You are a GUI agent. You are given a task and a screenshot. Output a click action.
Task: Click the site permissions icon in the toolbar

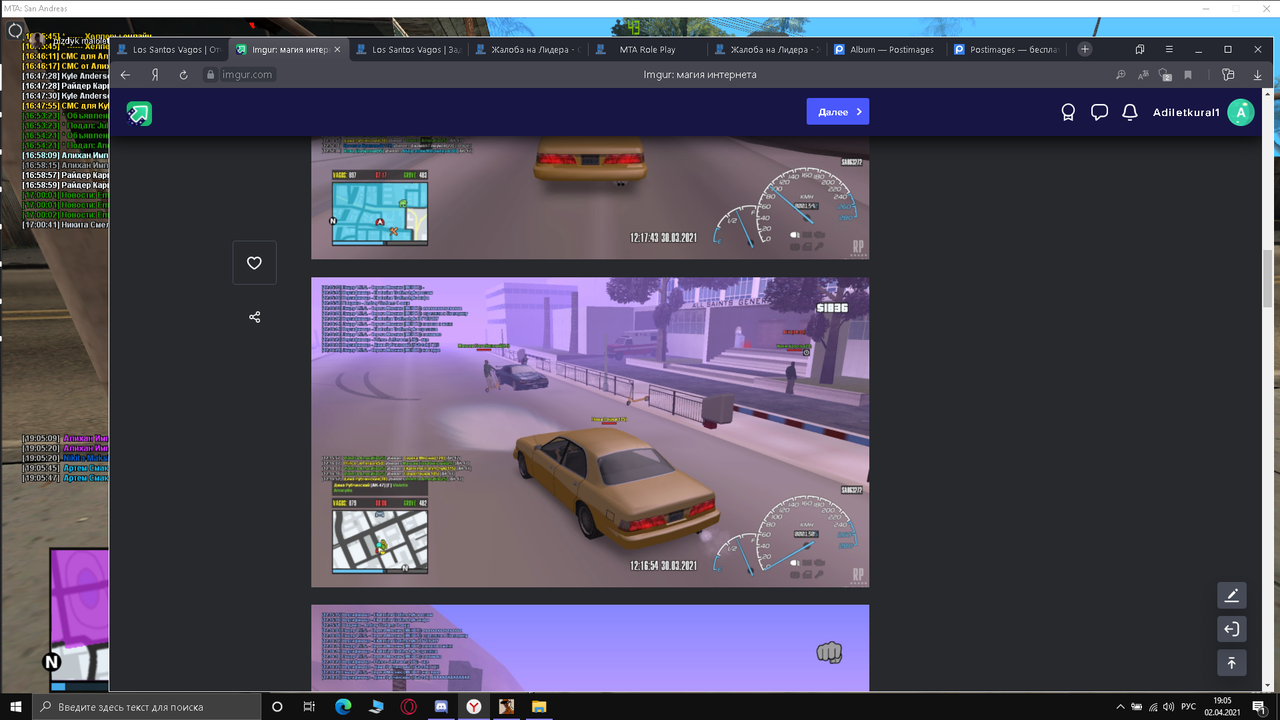click(x=1165, y=75)
